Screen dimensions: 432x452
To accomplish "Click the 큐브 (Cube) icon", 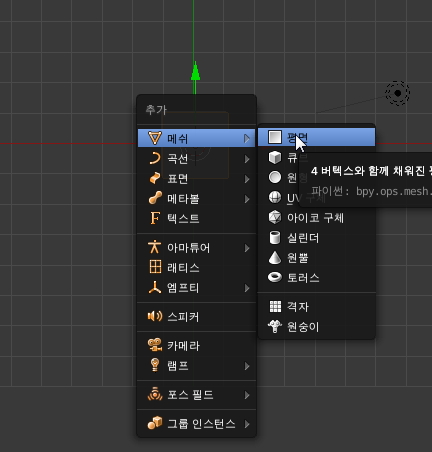I will 275,157.
